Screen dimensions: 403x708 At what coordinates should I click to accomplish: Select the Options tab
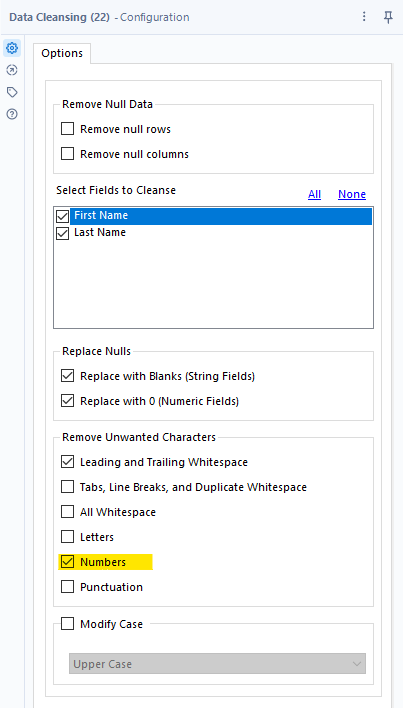(x=62, y=53)
